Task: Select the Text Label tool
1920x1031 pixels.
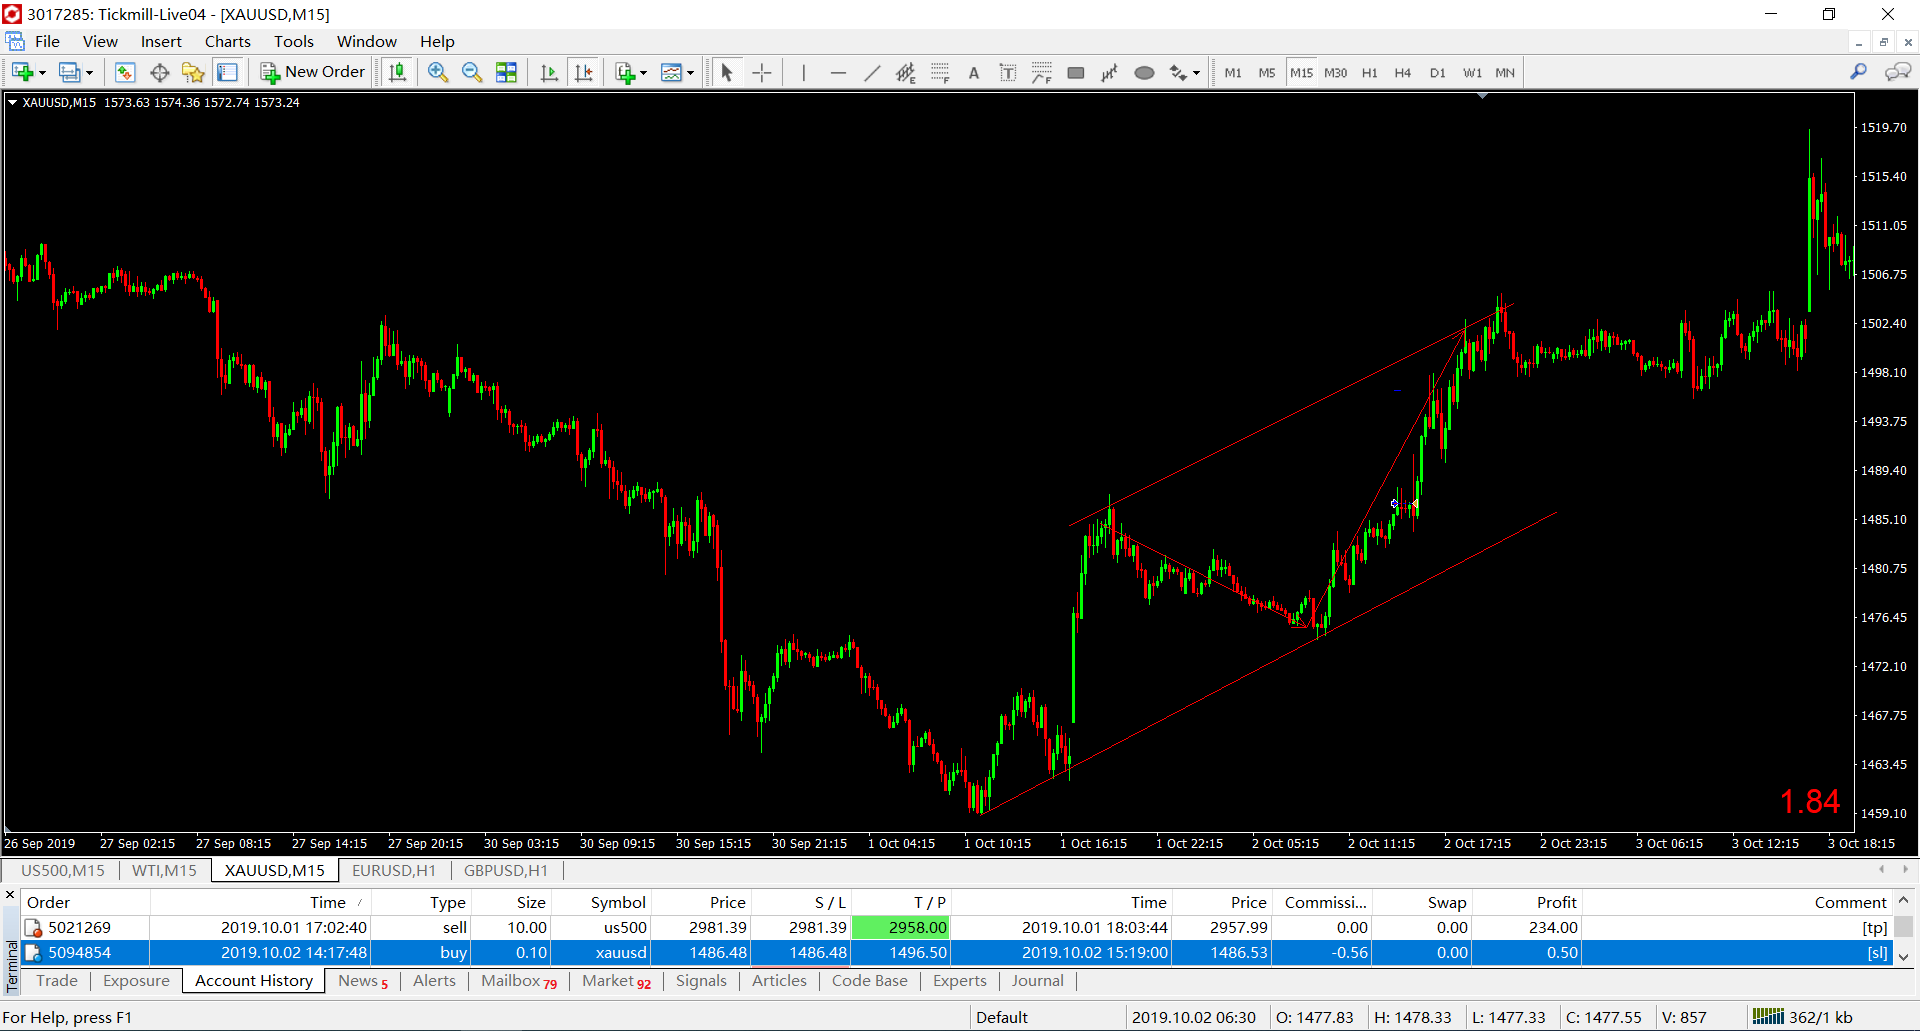Action: tap(1008, 72)
